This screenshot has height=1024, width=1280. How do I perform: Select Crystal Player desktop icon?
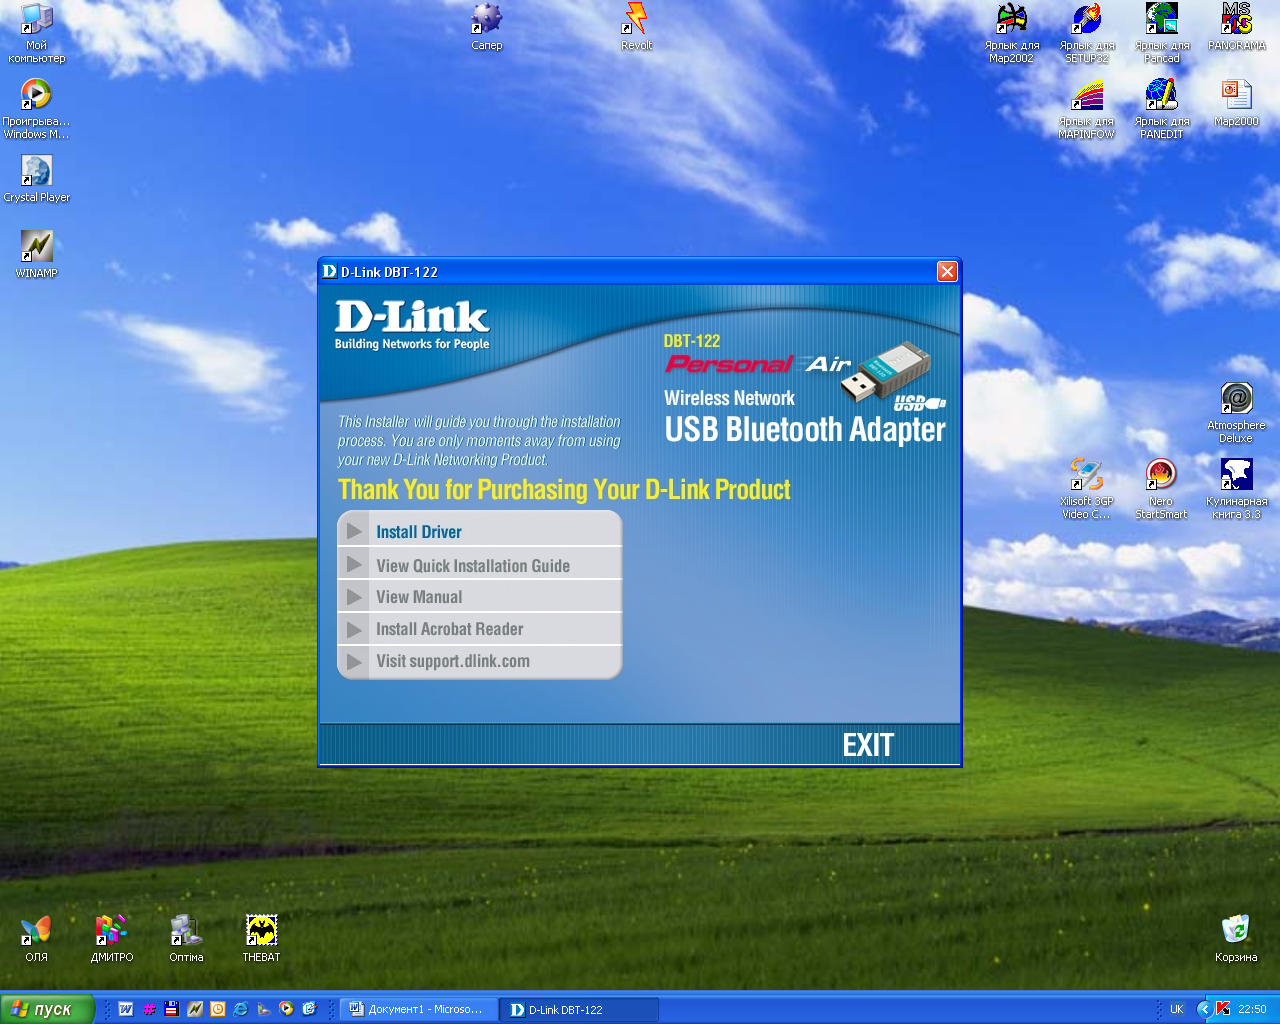(x=37, y=179)
